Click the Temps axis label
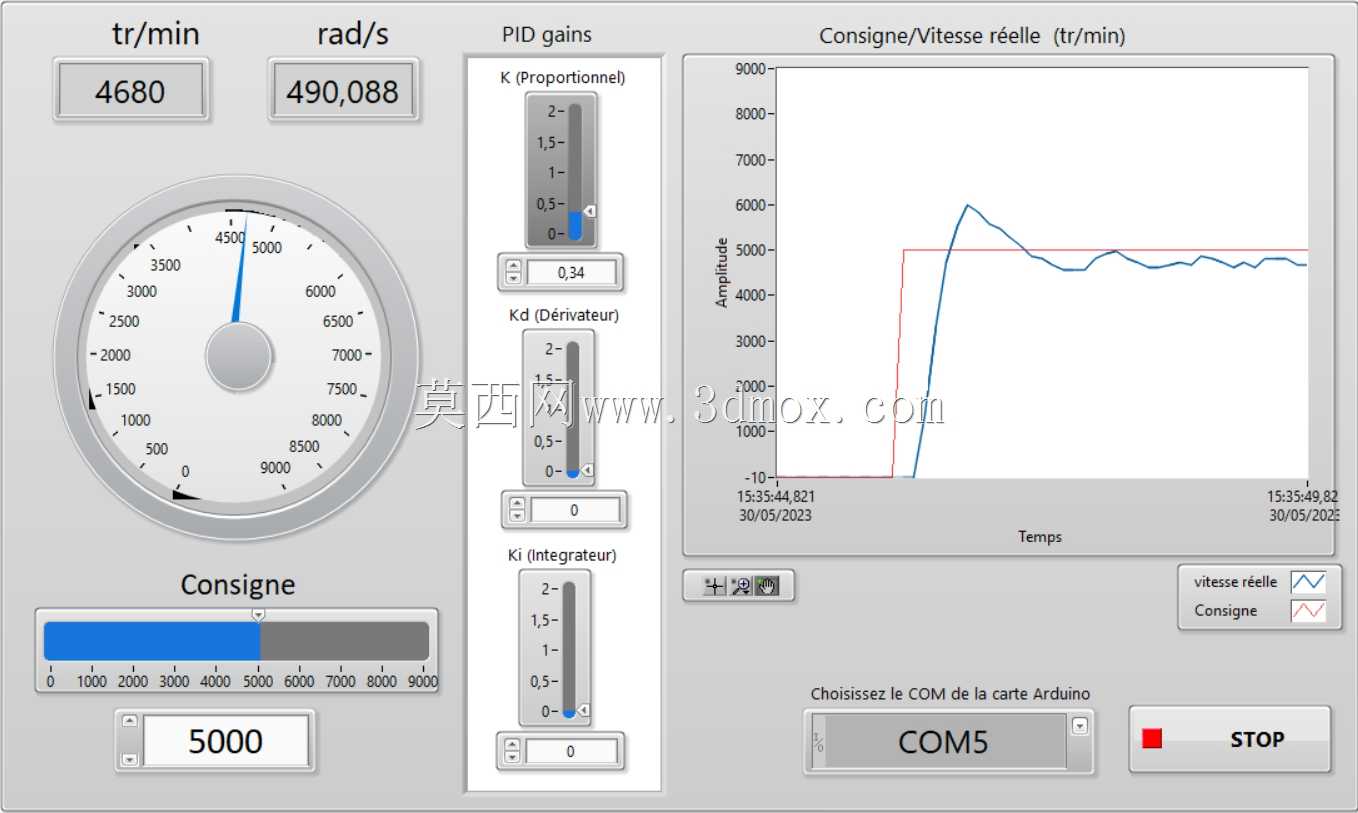Screen dimensions: 1358x813 (x=1040, y=537)
